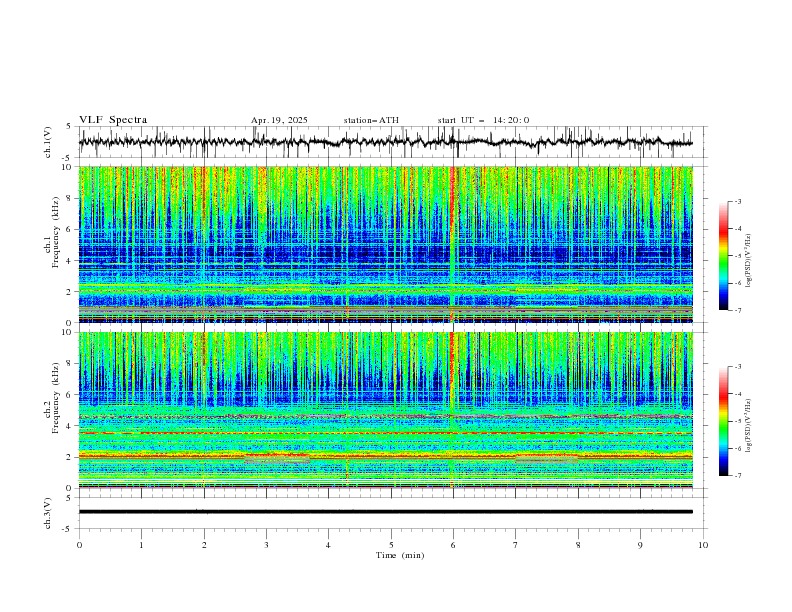
Task: Click the time axis tick label '9'
Action: tap(640, 545)
